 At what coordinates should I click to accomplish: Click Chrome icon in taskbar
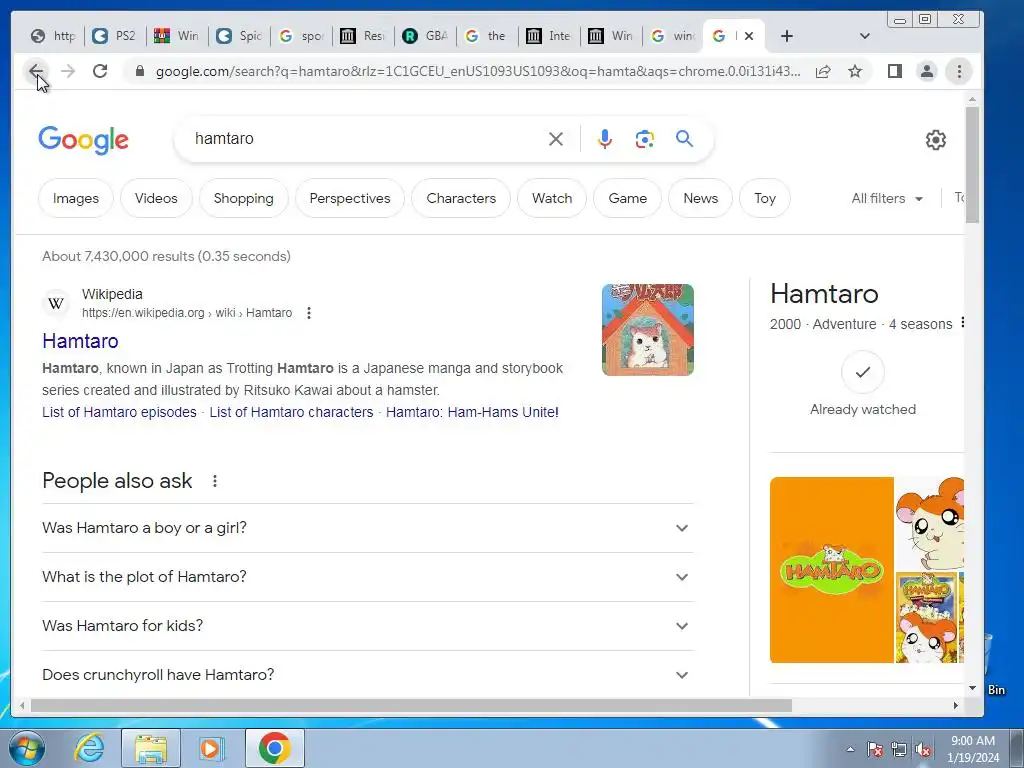pos(274,748)
